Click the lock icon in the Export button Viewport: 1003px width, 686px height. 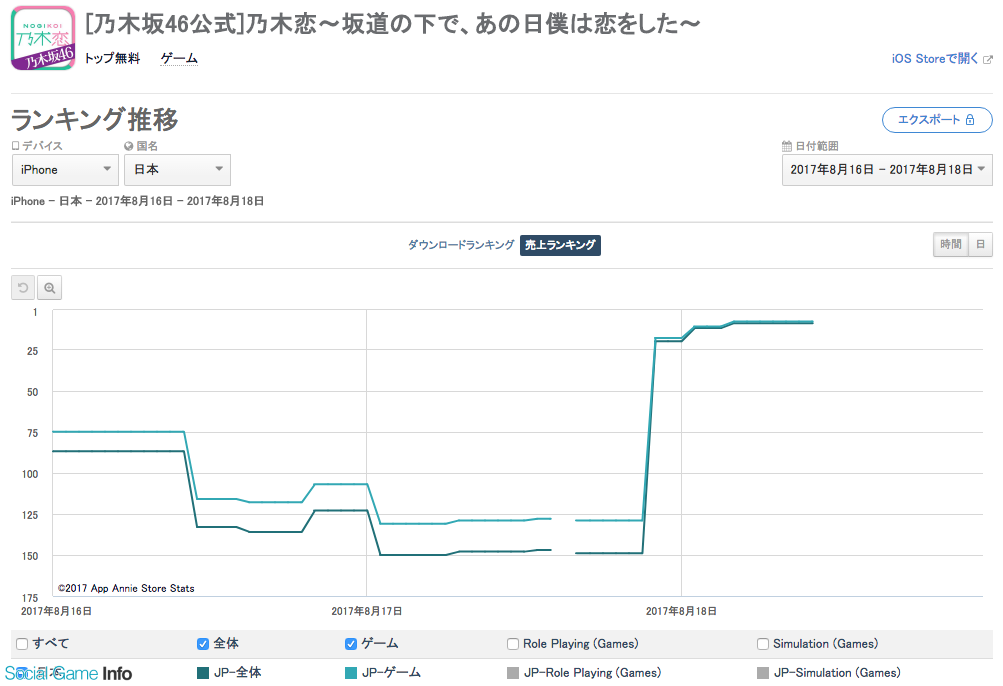tap(970, 120)
